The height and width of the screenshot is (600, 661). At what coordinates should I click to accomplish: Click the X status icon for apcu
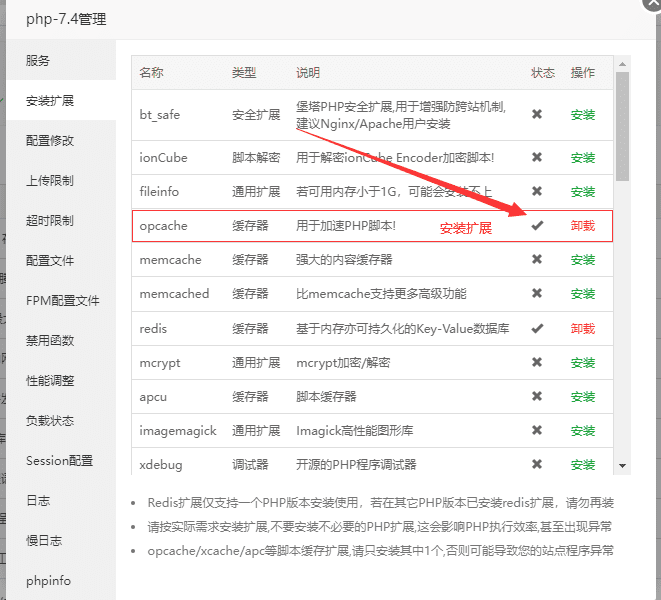tap(537, 396)
